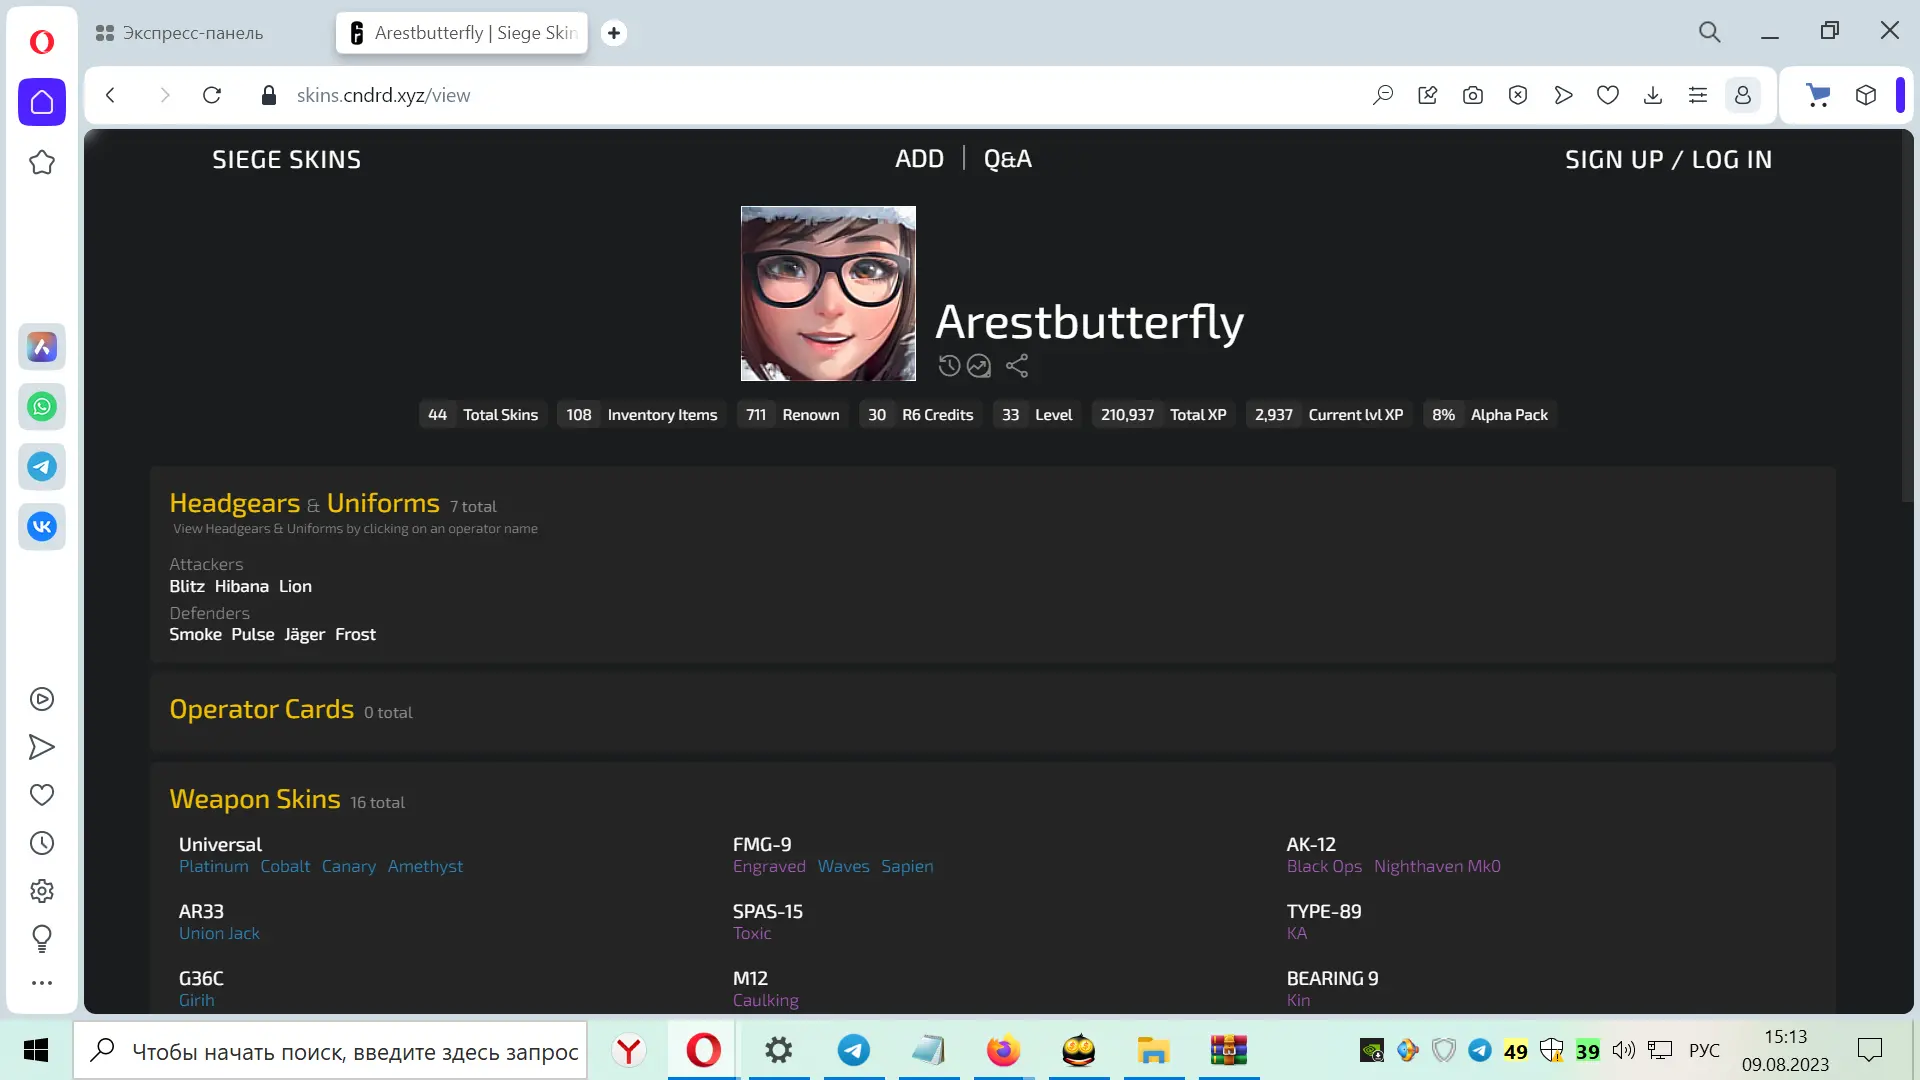Open the Nighthaven Mk0 skin
The height and width of the screenshot is (1080, 1920).
point(1437,866)
